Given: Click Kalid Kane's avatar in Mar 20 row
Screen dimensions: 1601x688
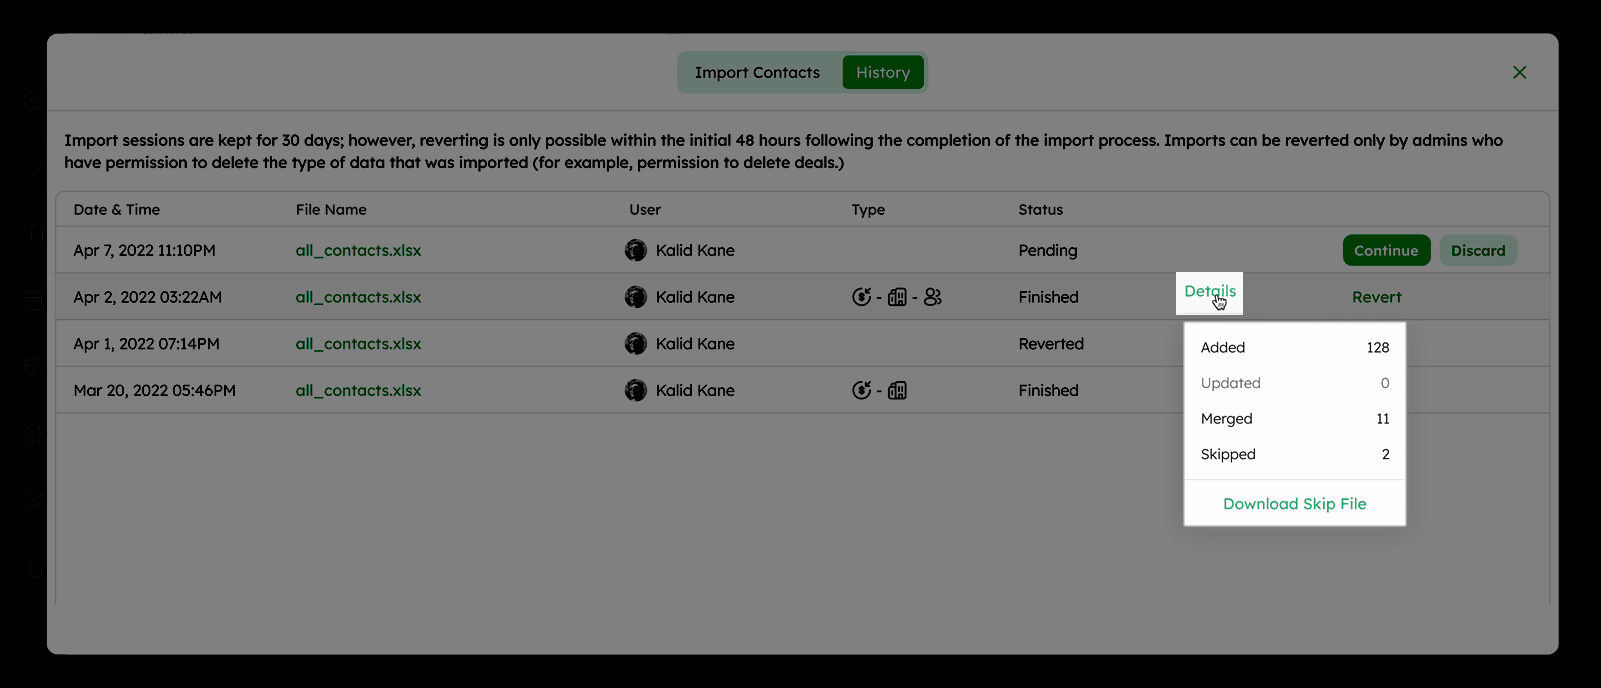Looking at the screenshot, I should (636, 390).
